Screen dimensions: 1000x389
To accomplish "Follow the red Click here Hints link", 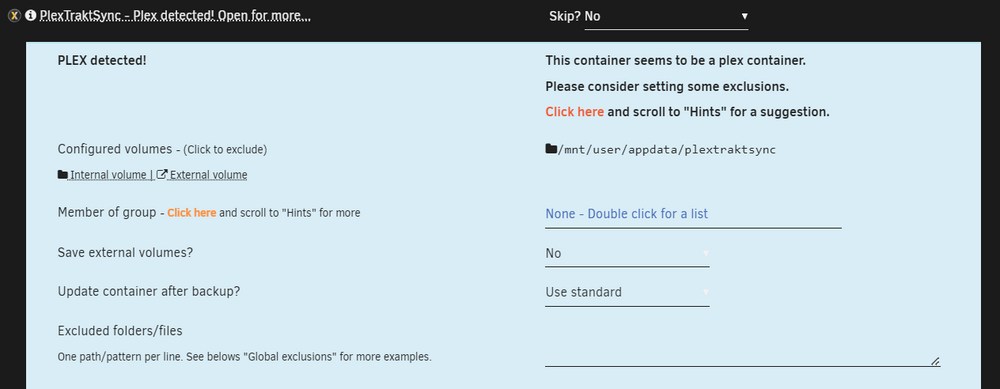I will [575, 112].
